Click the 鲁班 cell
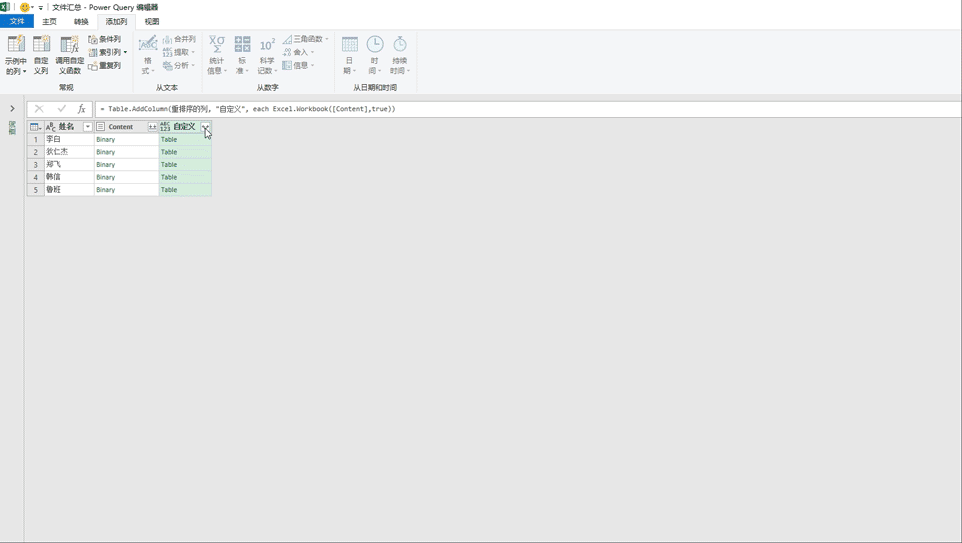This screenshot has height=543, width=962. [69, 190]
